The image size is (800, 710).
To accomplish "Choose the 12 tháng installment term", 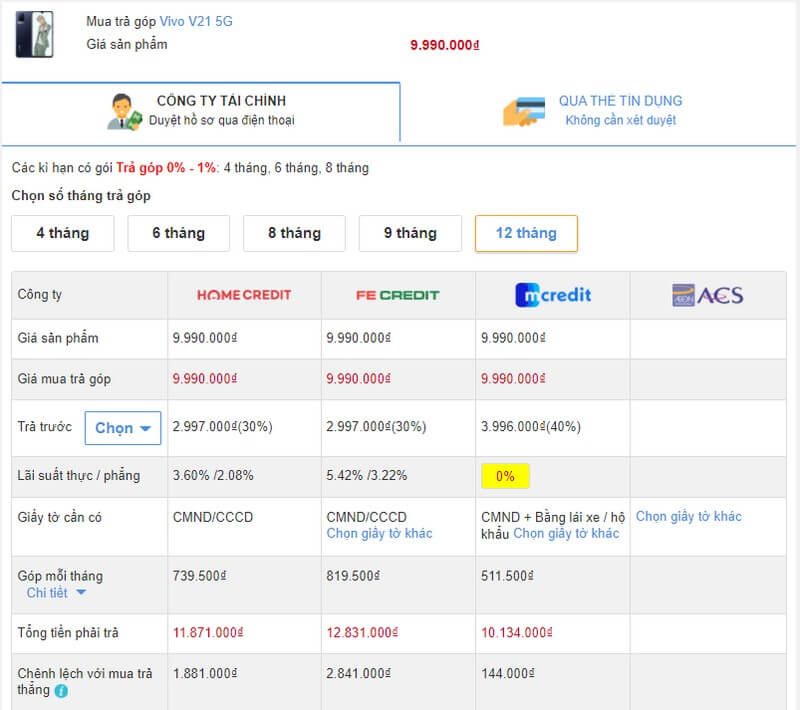I will (526, 234).
